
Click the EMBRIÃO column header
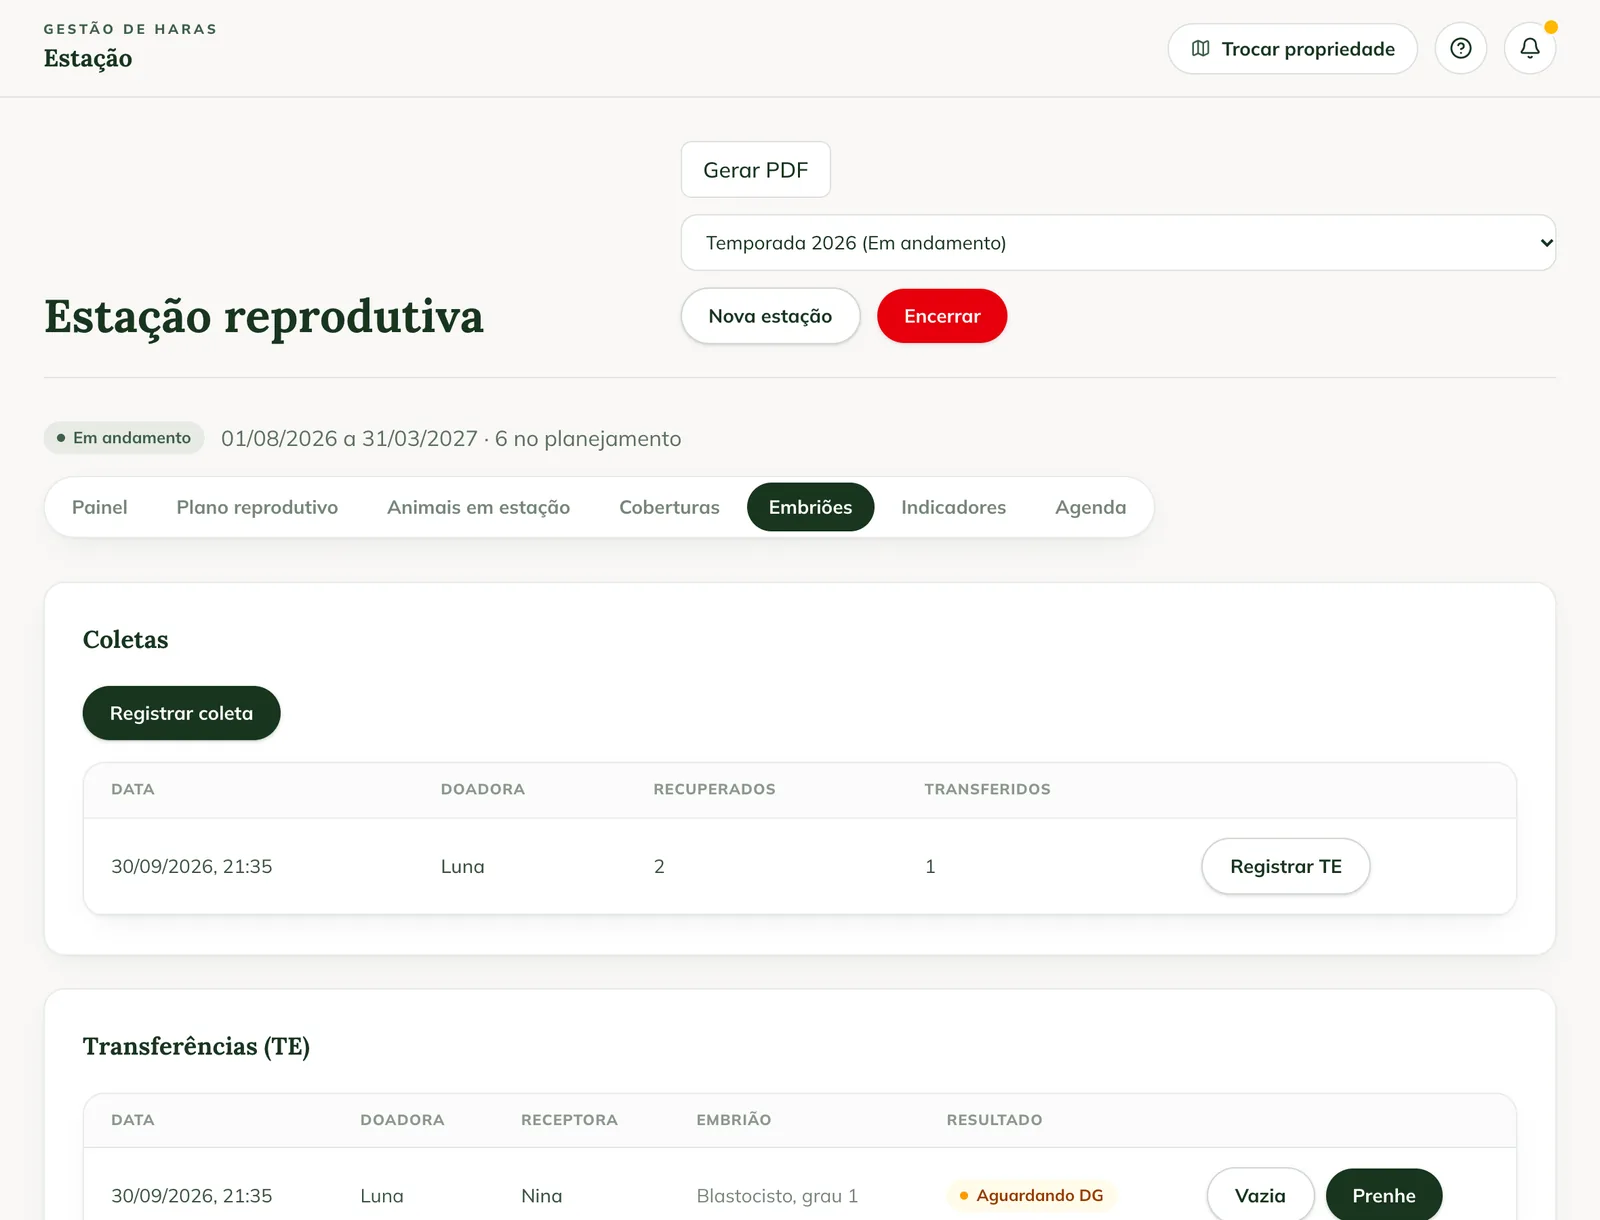733,1120
